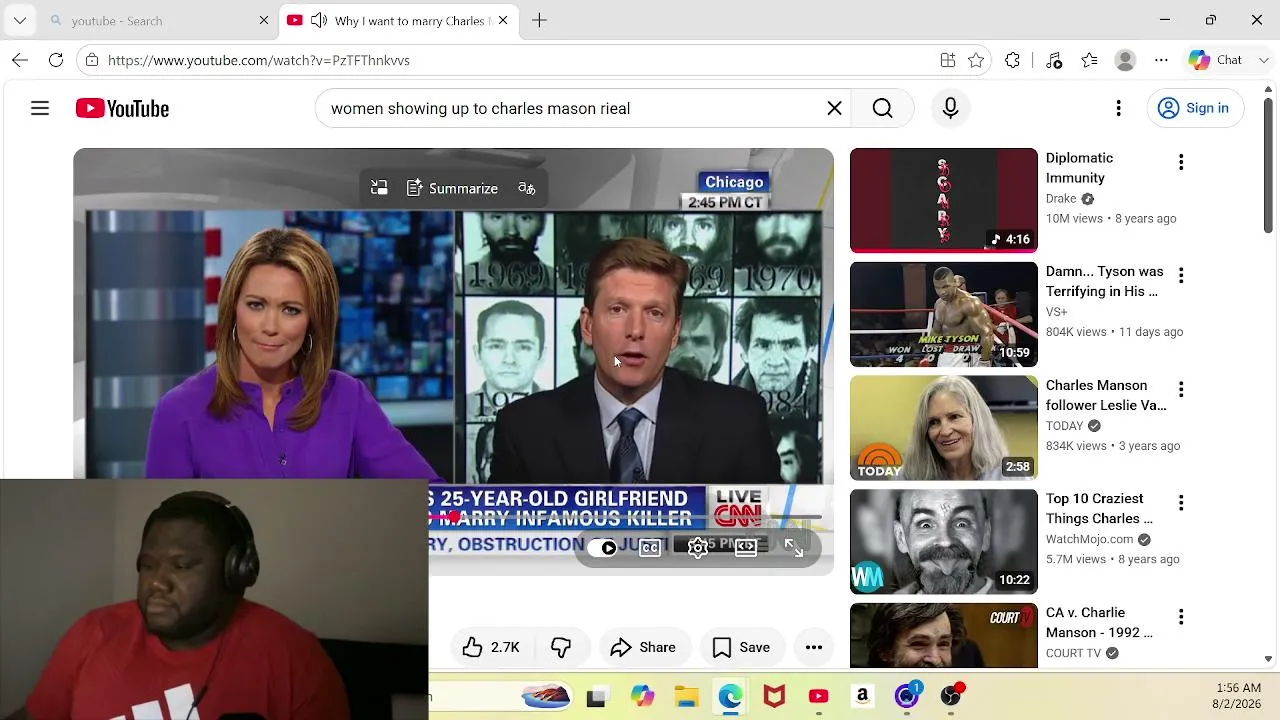Like the video with 2.7K likes
Image resolution: width=1280 pixels, height=720 pixels.
(491, 648)
